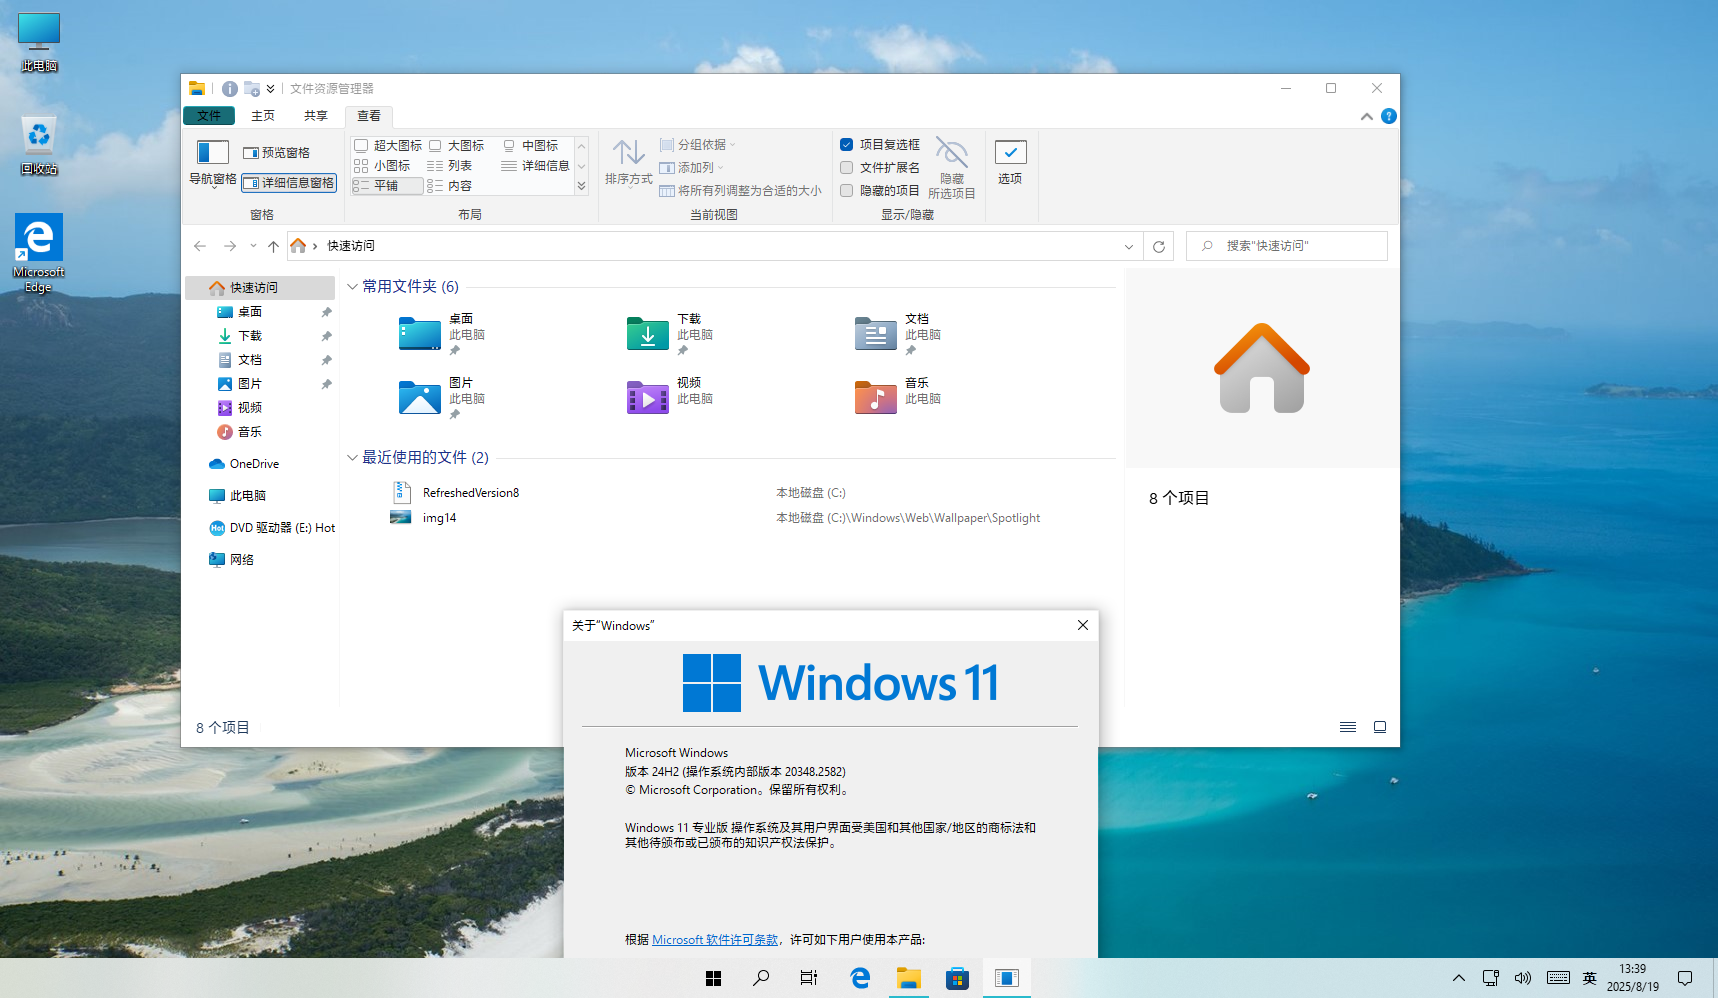Open the File menu tab
The height and width of the screenshot is (998, 1718).
209,116
